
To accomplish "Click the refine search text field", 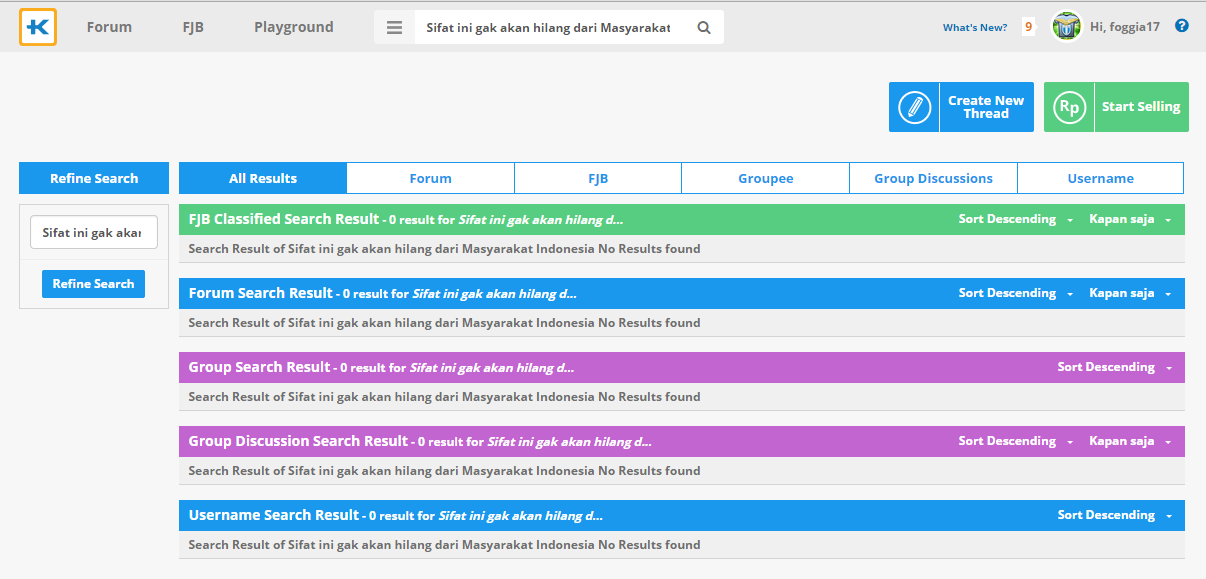I will click(93, 233).
